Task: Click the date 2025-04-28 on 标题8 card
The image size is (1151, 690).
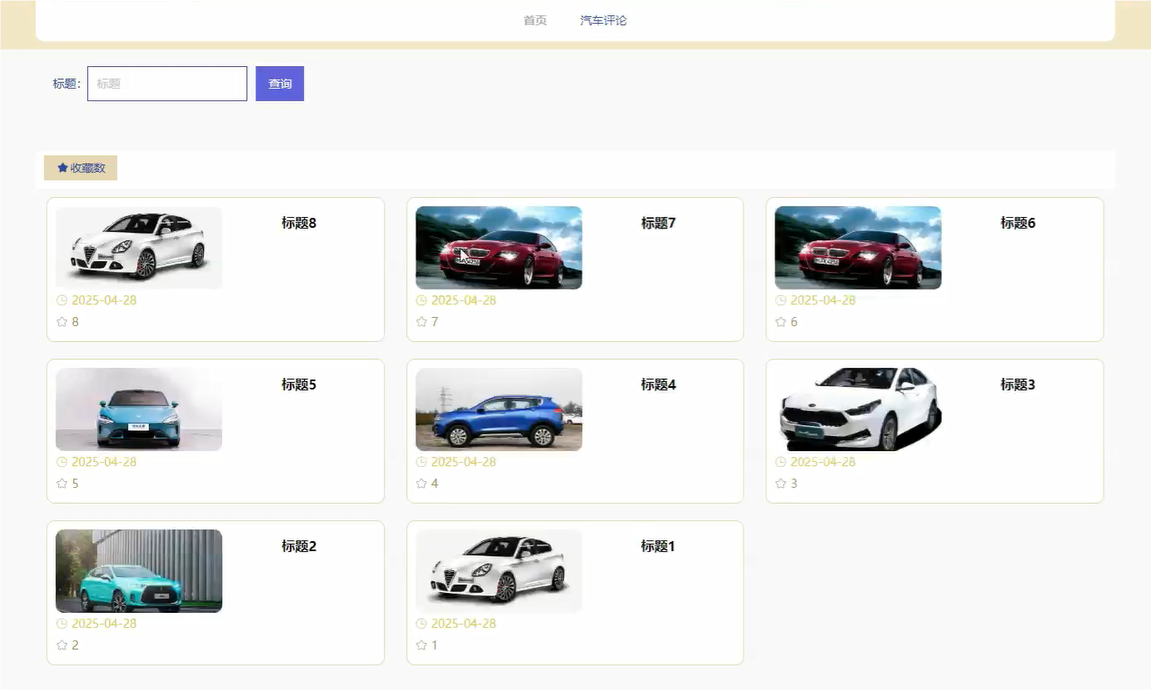Action: tap(104, 300)
